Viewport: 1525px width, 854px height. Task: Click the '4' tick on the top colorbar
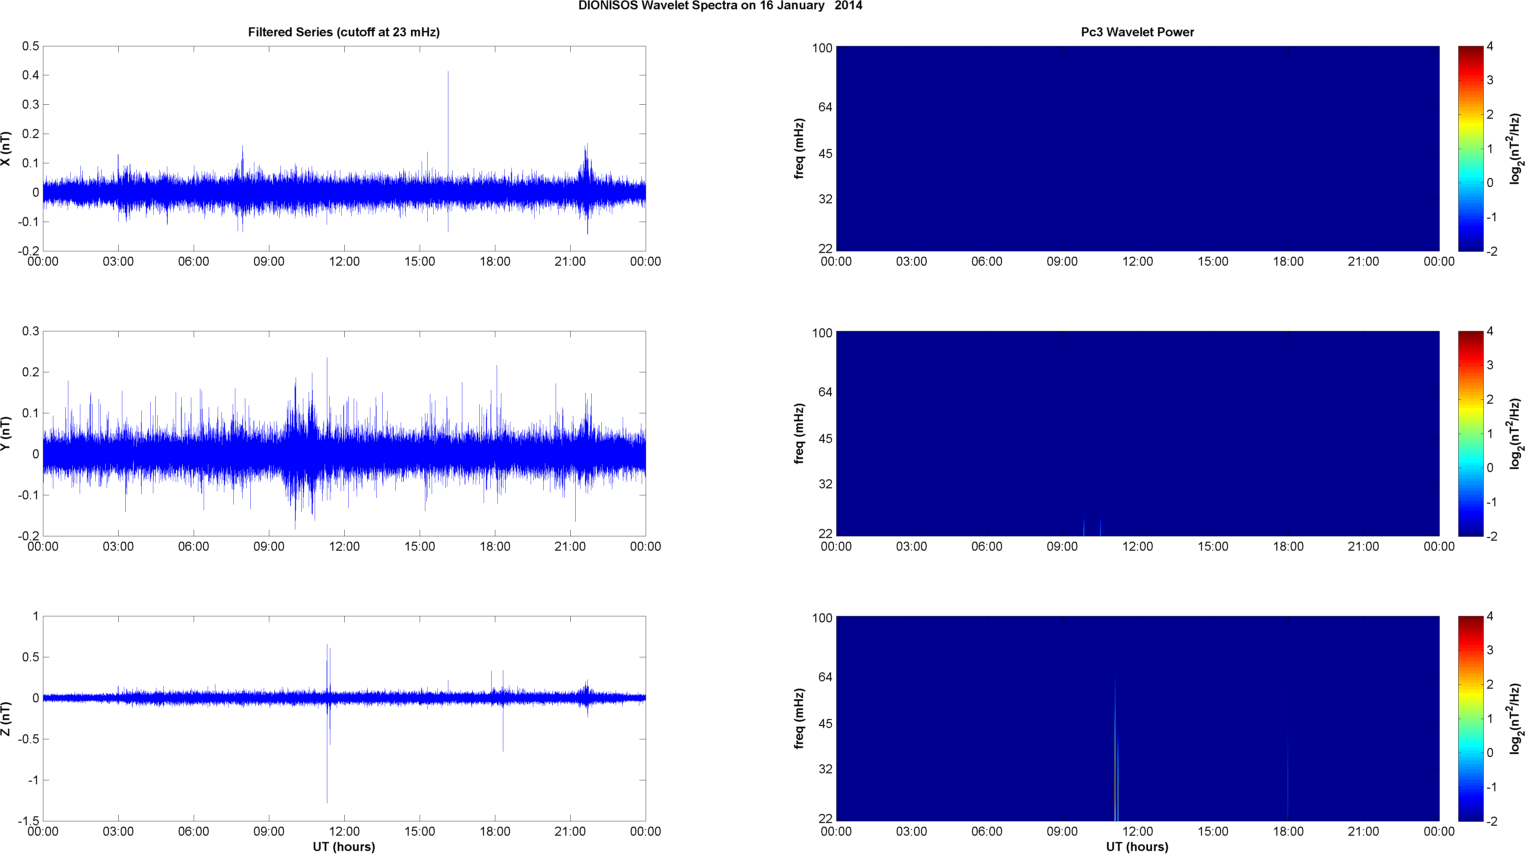[x=1490, y=46]
